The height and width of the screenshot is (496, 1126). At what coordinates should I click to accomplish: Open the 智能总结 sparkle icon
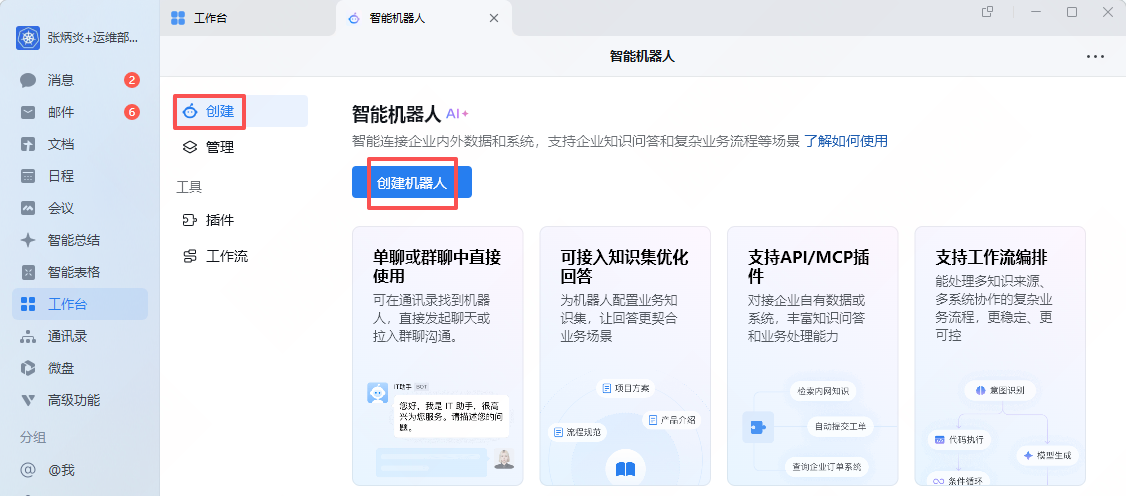tap(28, 240)
